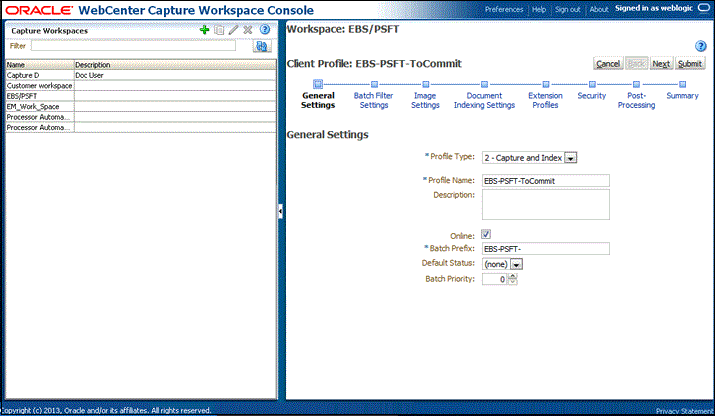Open help icon above the Cancel button
This screenshot has height=416, width=715.
[x=700, y=46]
